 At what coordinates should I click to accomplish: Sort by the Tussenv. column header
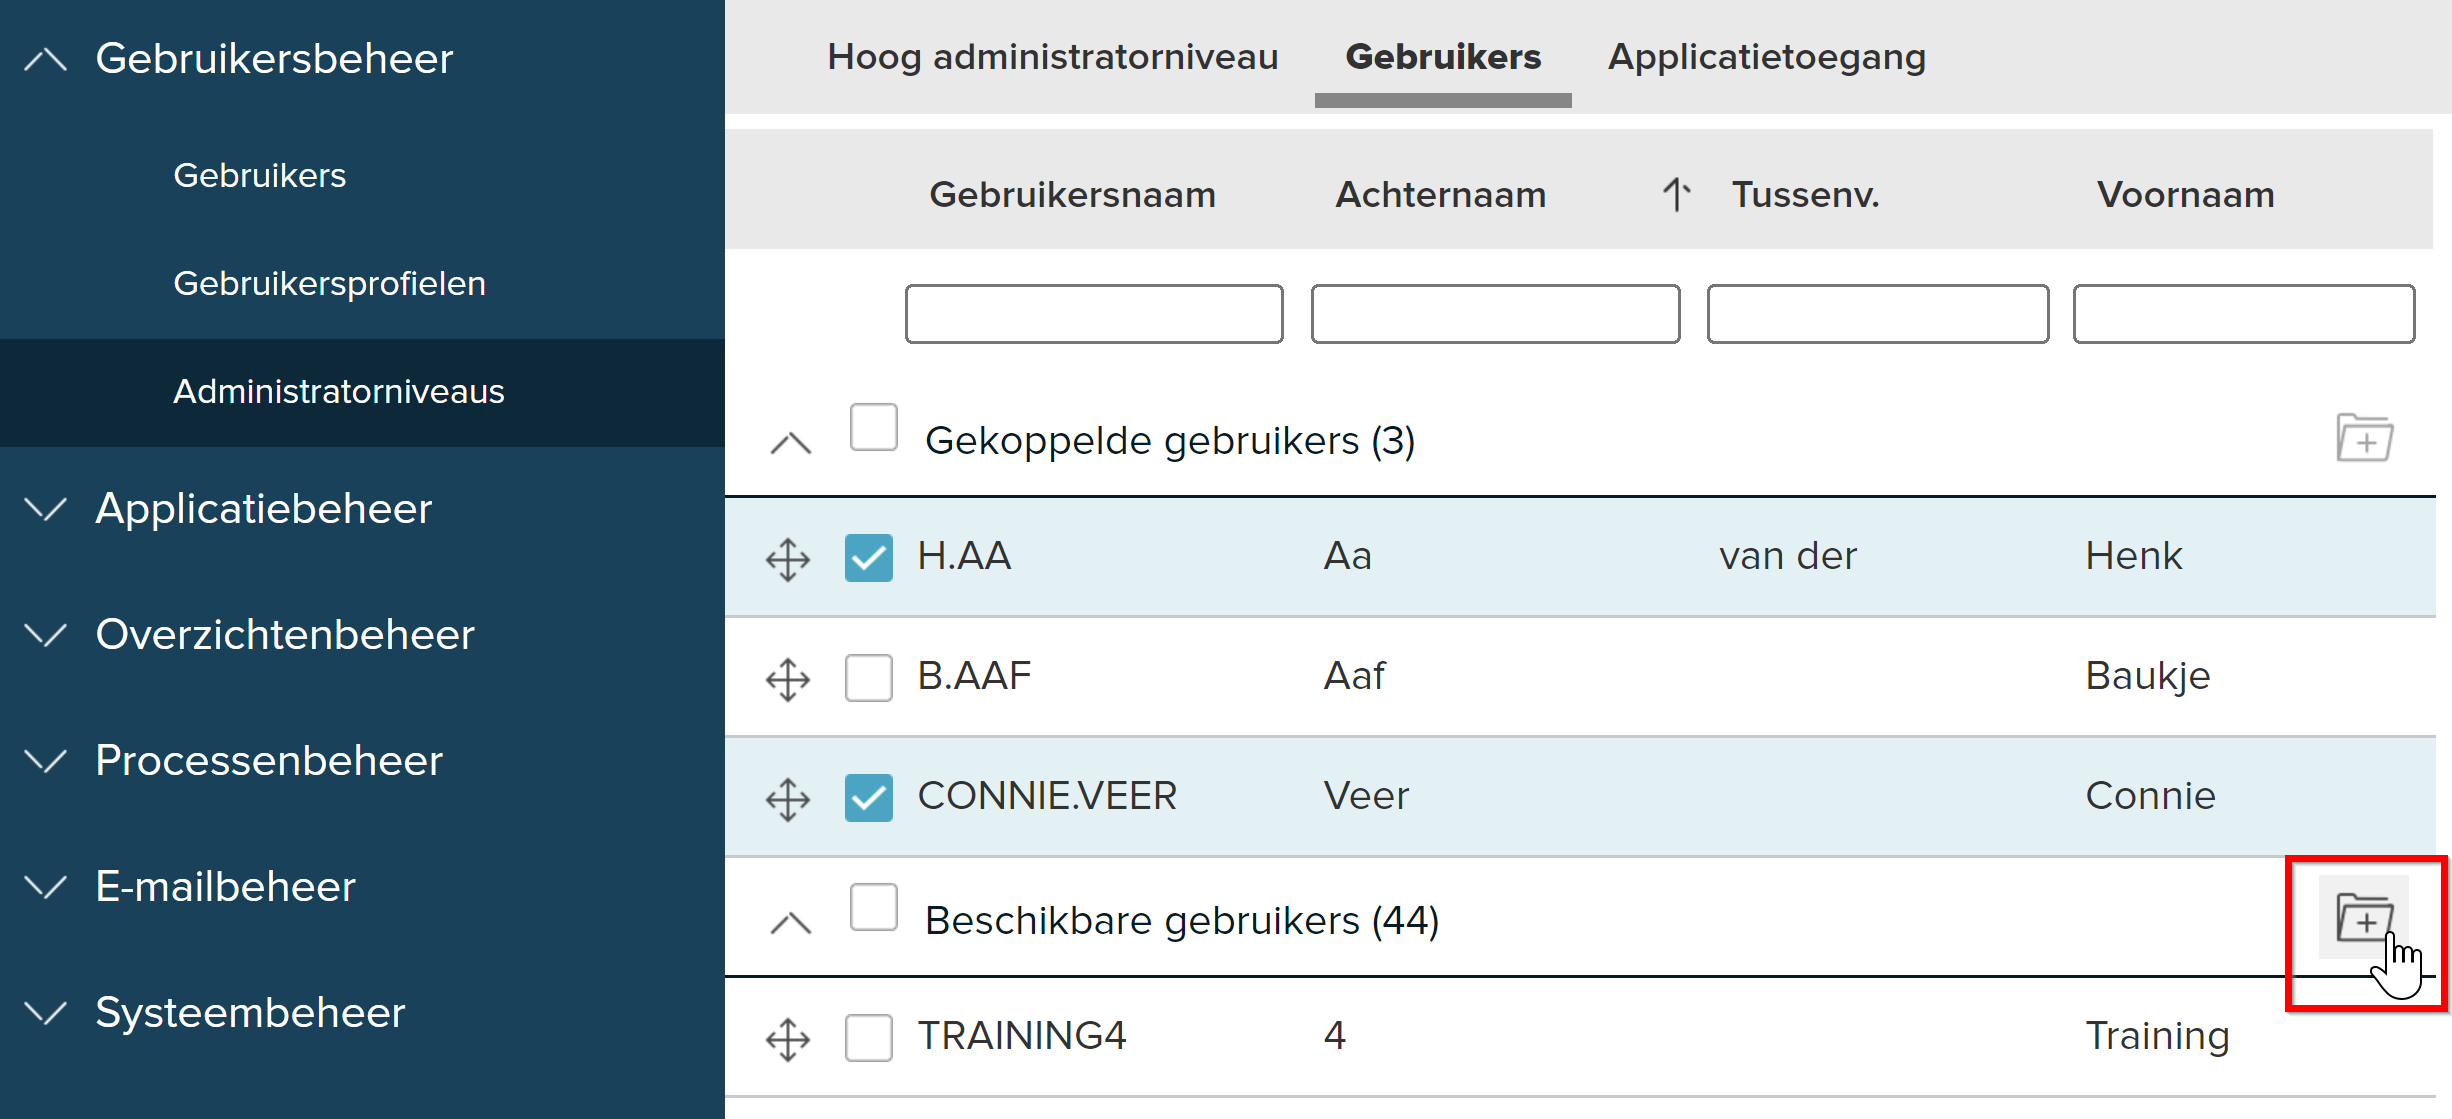point(1805,194)
